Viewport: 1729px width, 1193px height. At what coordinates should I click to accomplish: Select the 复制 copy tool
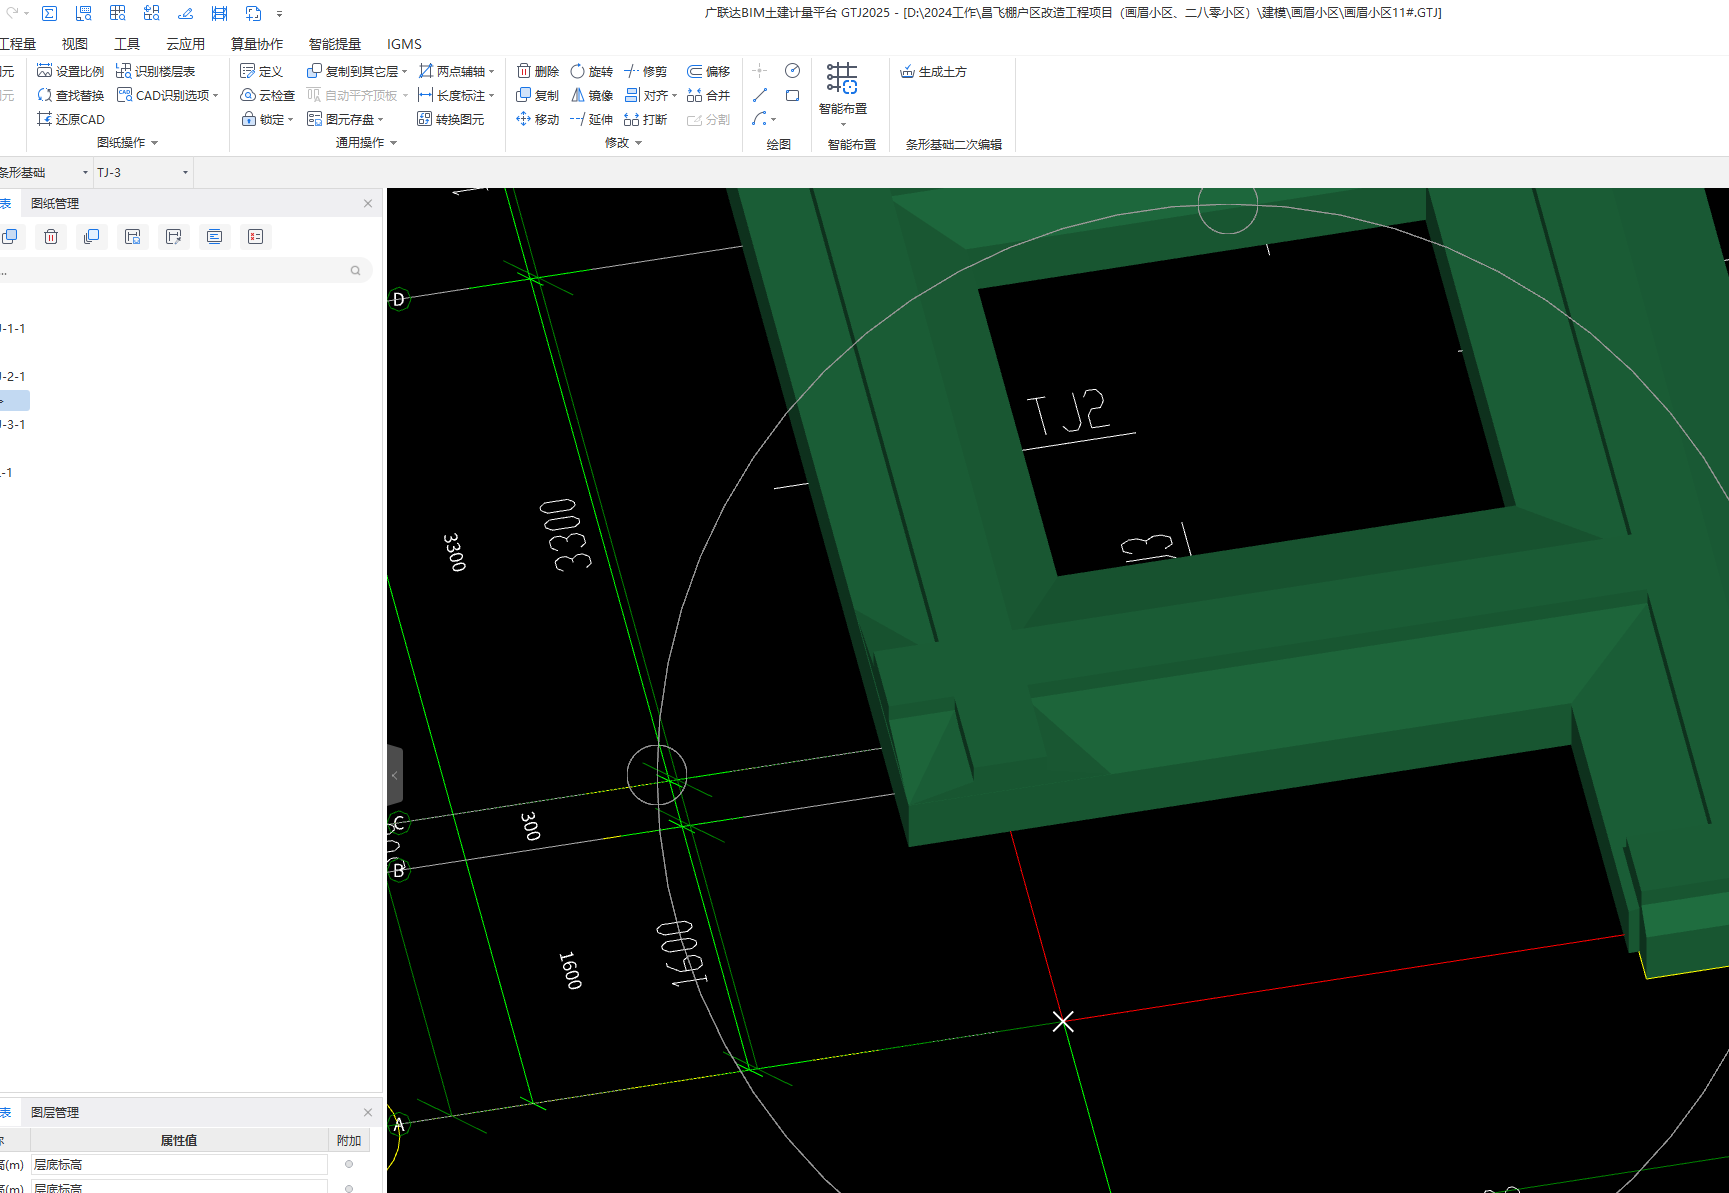coord(537,95)
